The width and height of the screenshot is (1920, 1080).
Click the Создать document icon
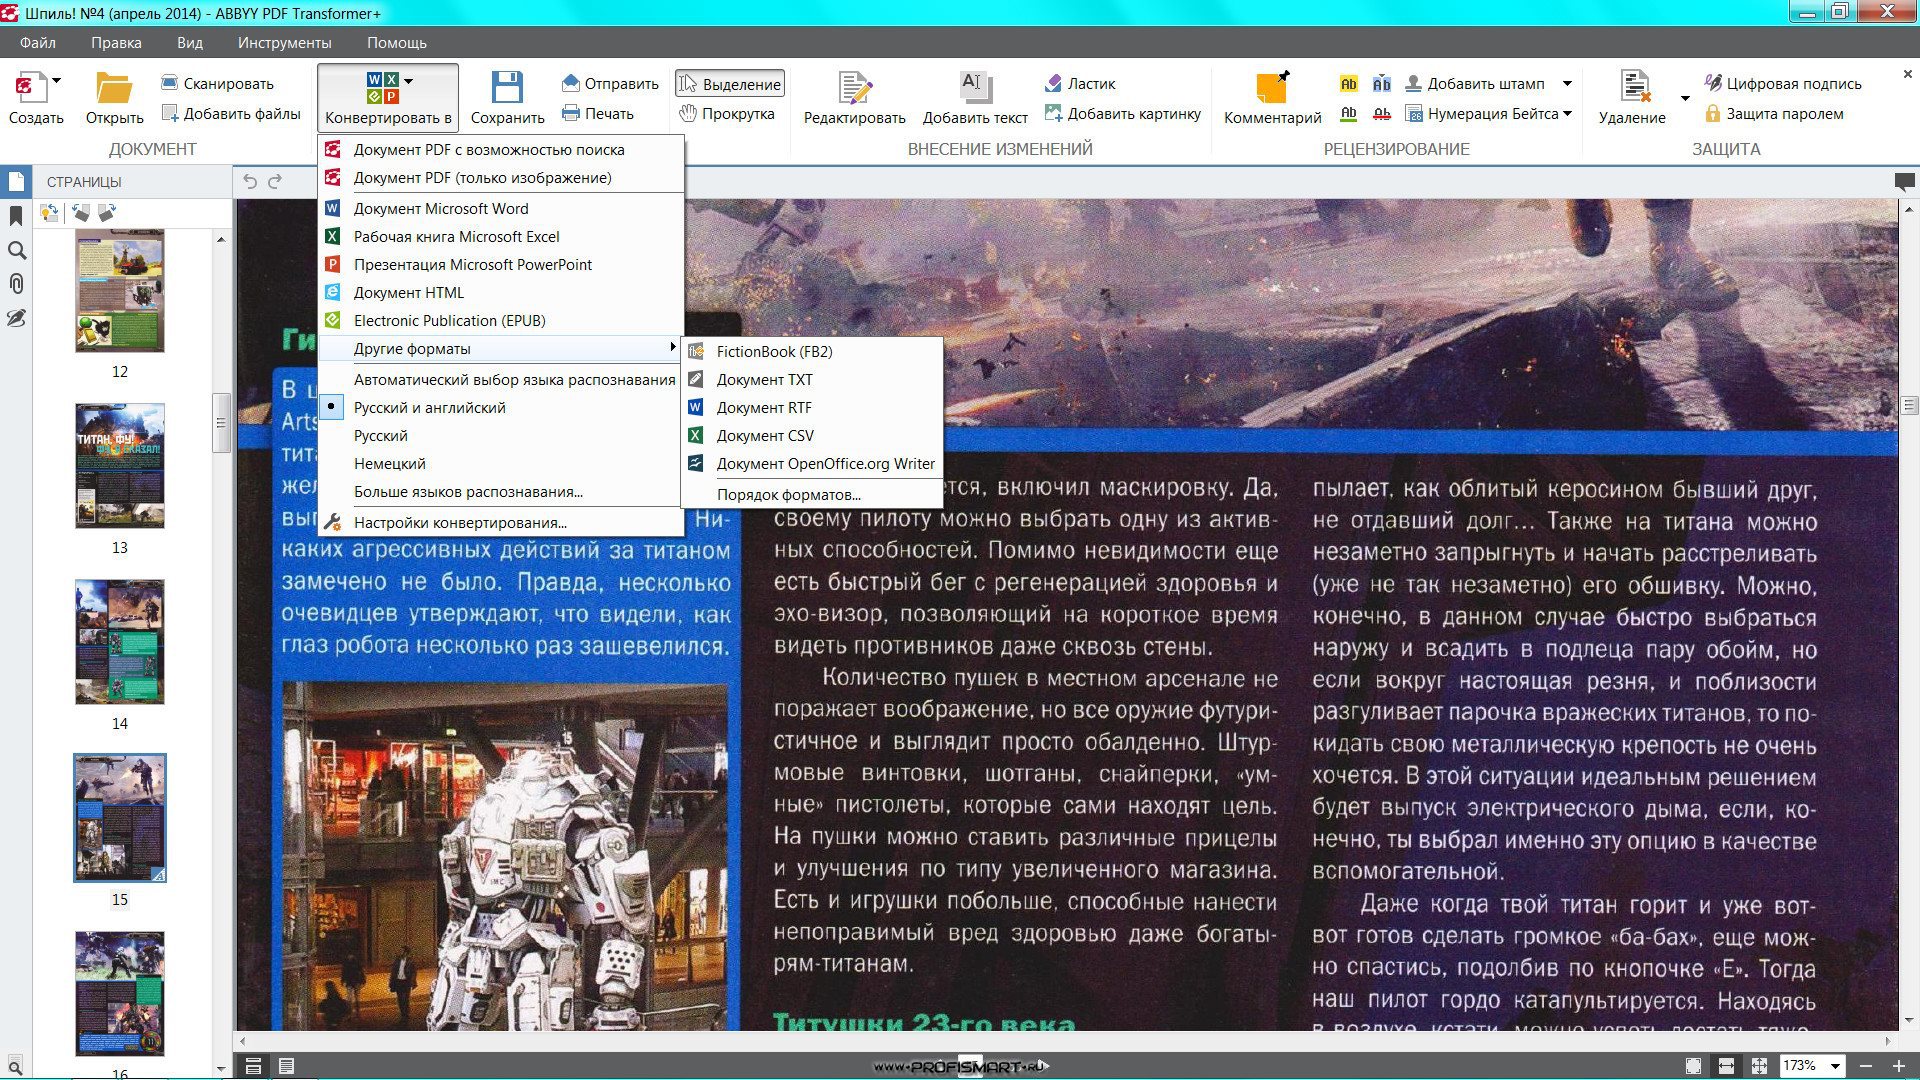point(30,88)
